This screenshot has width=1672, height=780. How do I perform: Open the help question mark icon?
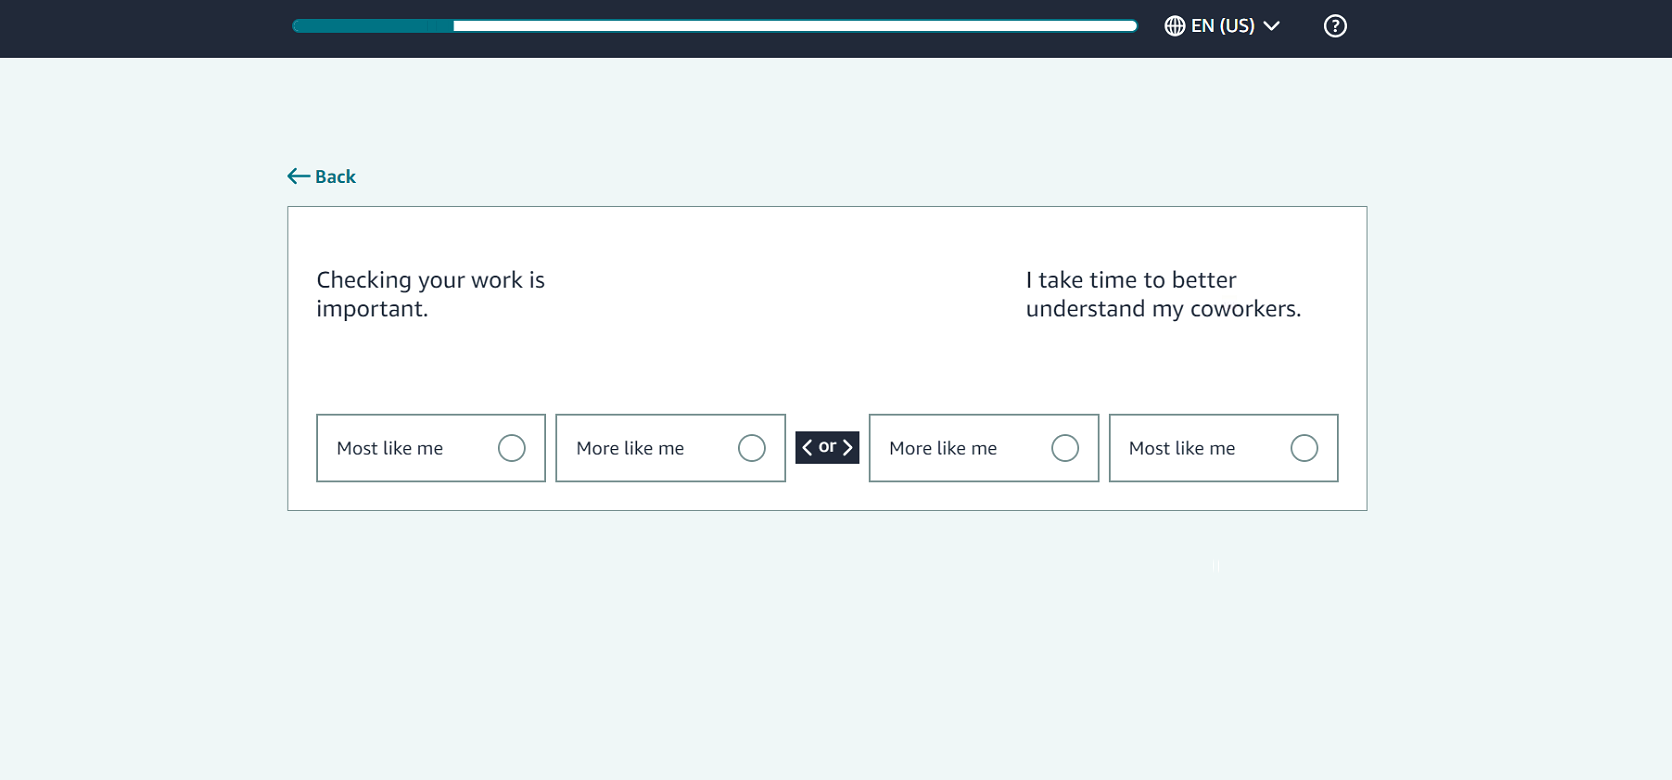pos(1335,26)
